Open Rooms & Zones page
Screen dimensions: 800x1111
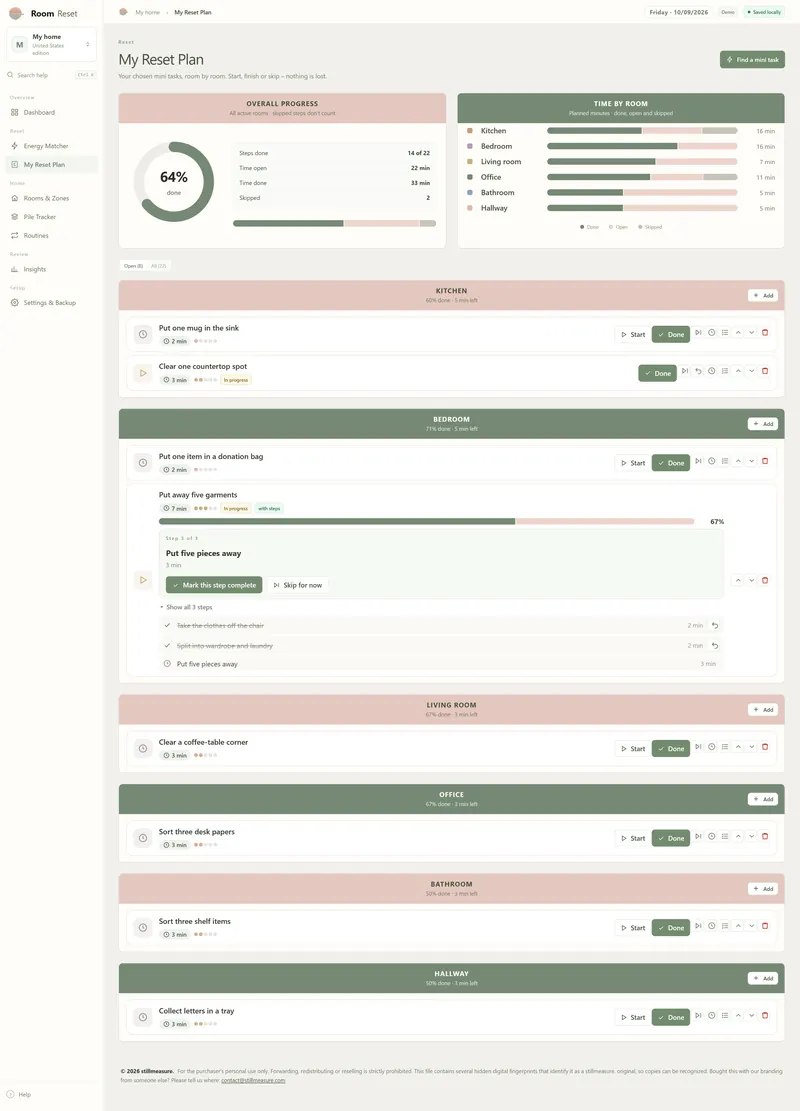[51, 198]
